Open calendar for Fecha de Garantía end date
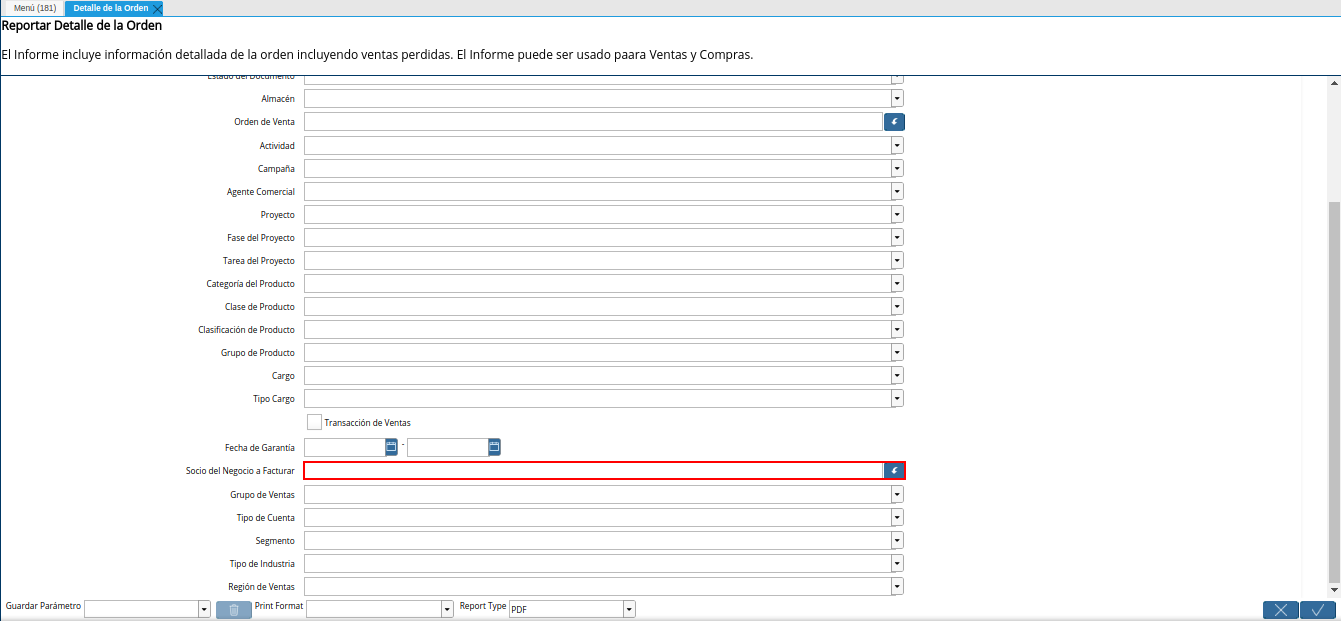Screen dimensions: 1341x621 click(x=494, y=447)
